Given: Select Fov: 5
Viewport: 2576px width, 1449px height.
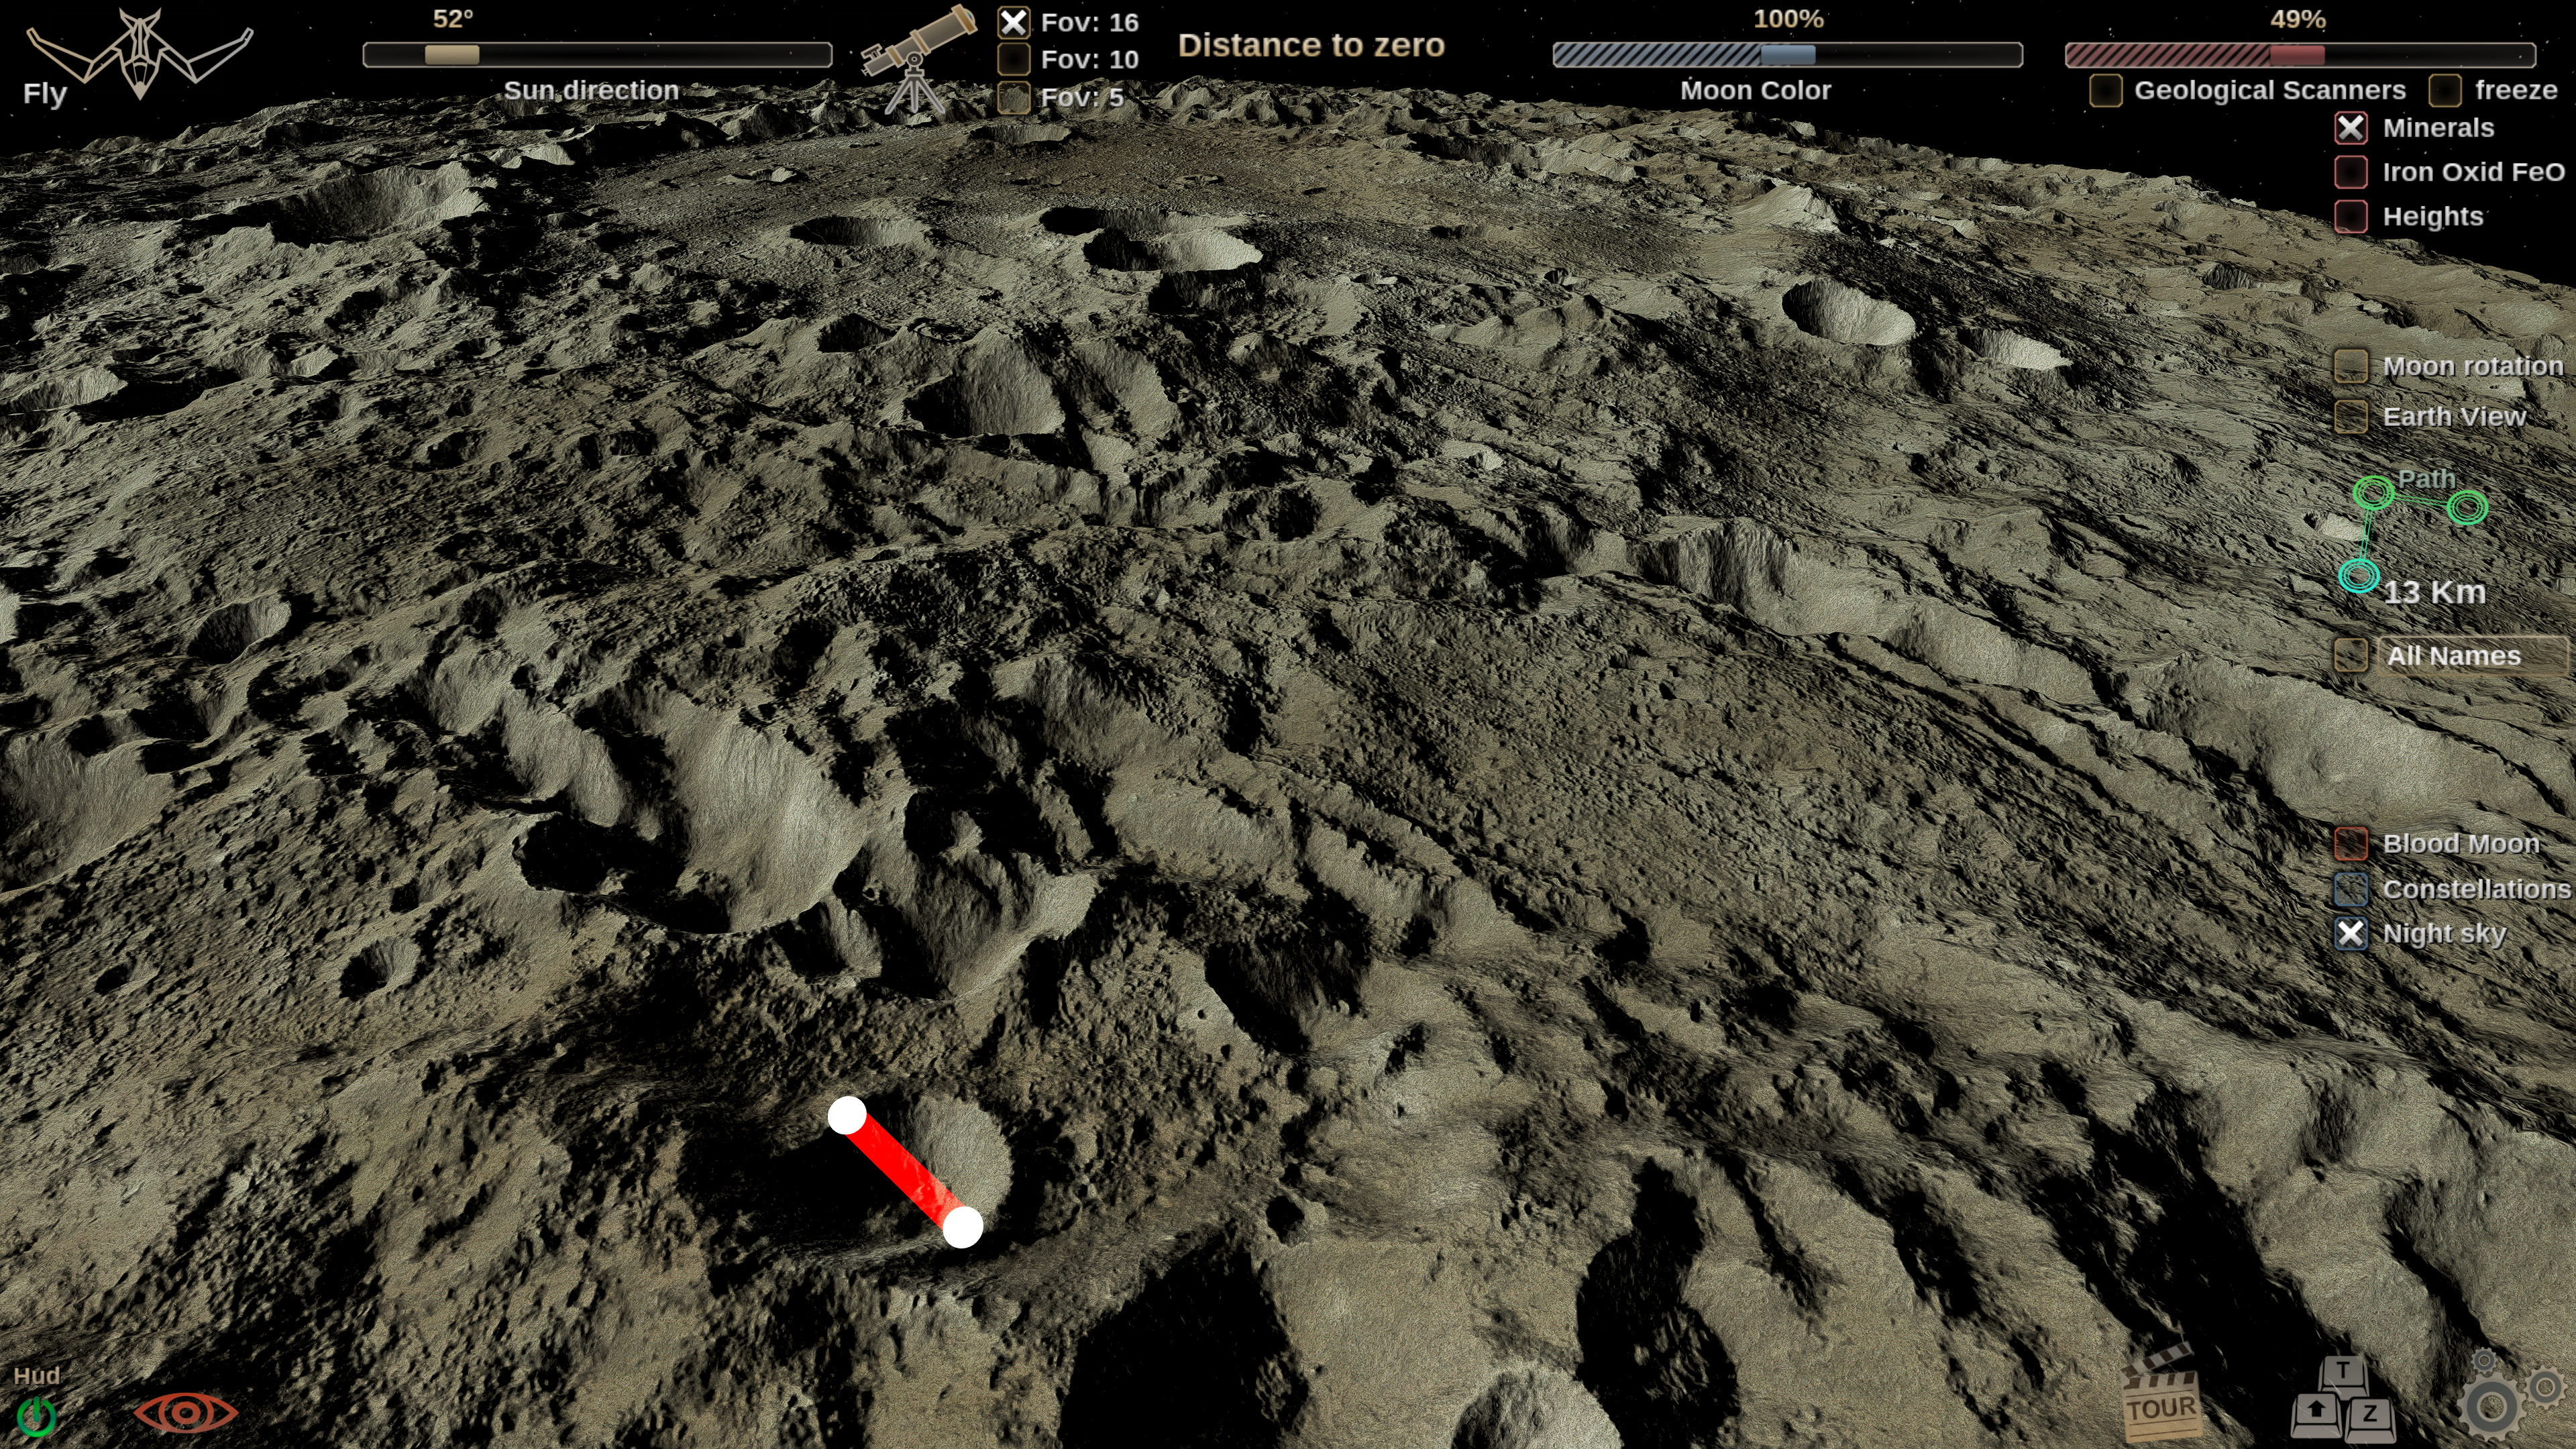Looking at the screenshot, I should coord(1013,98).
